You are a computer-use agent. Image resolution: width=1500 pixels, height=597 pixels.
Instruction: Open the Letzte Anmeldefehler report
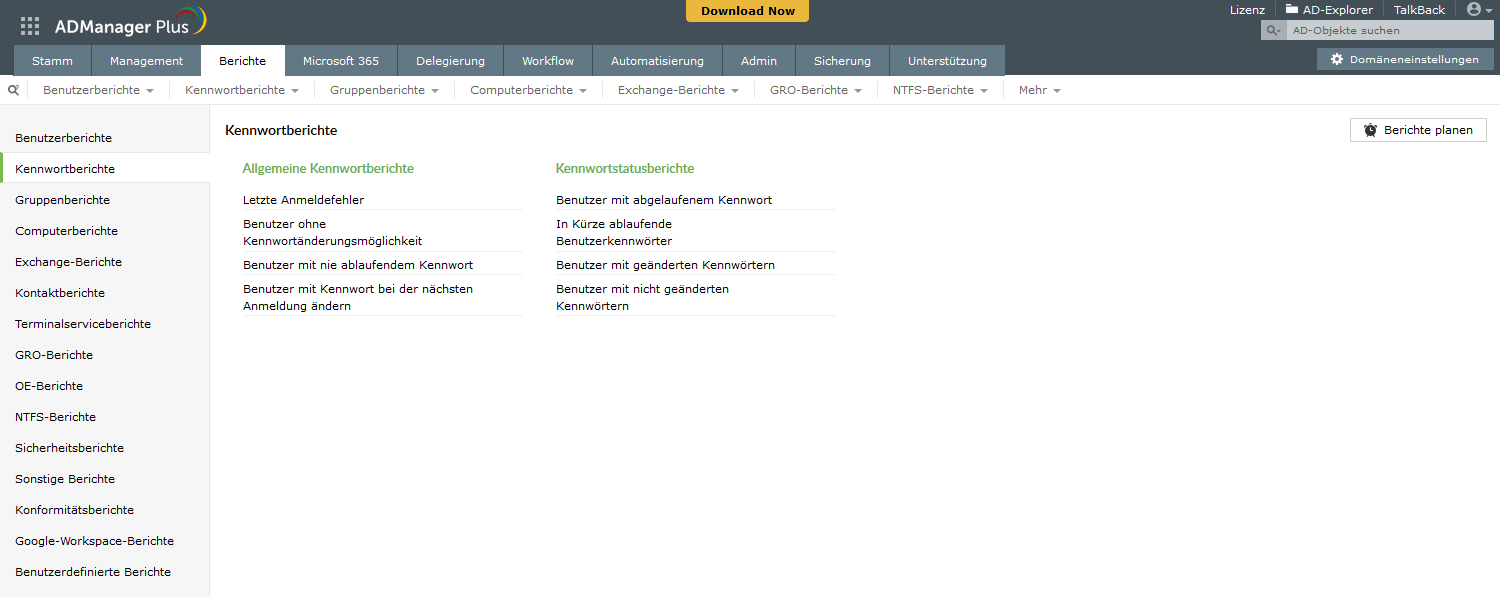tap(303, 200)
